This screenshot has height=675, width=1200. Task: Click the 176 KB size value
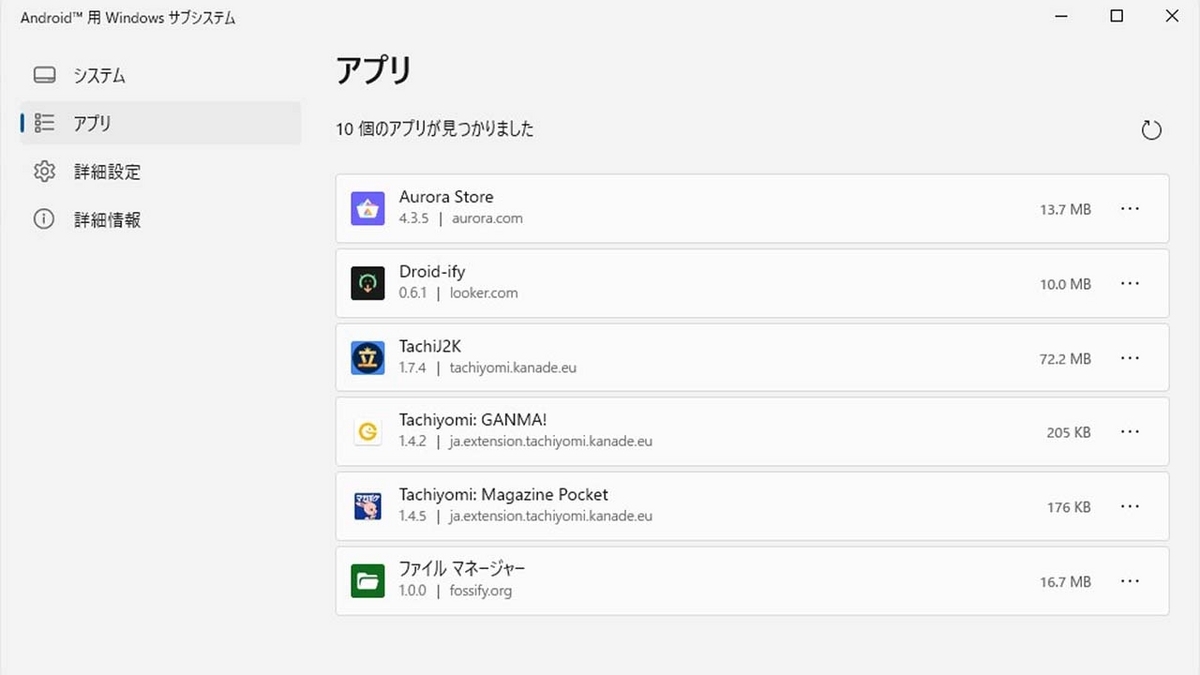[1068, 508]
